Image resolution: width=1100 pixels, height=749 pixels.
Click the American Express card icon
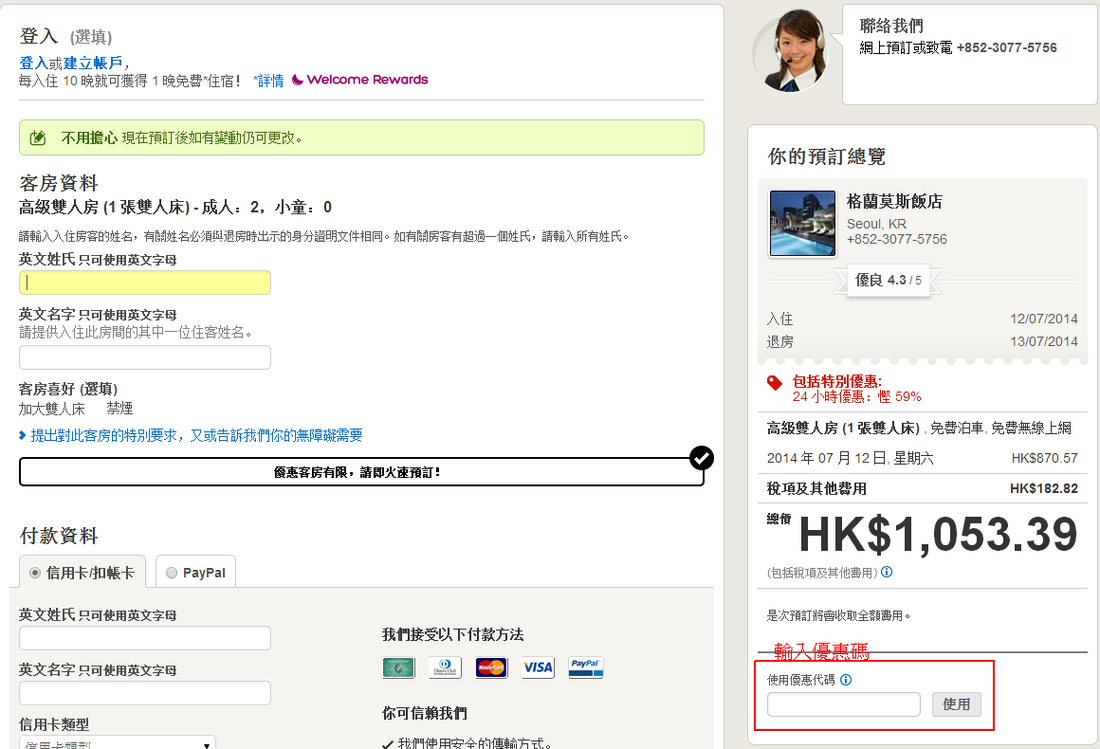(399, 668)
